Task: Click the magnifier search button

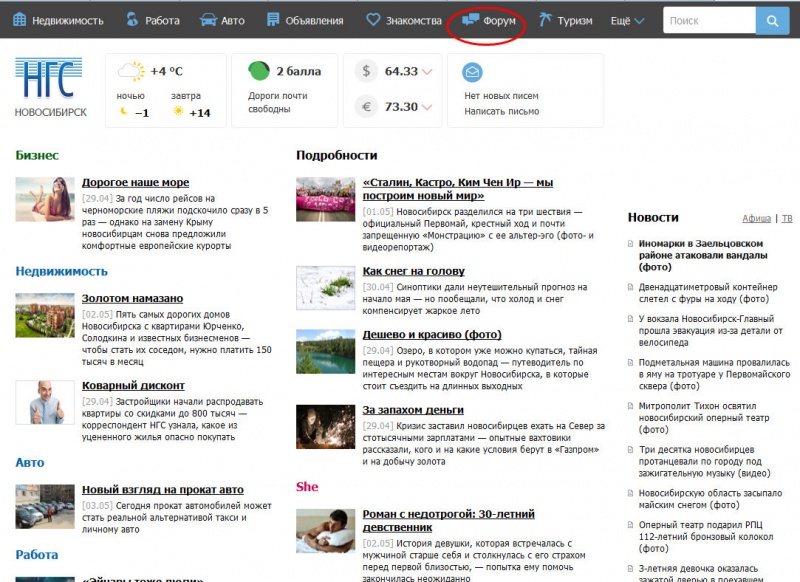Action: [x=772, y=21]
